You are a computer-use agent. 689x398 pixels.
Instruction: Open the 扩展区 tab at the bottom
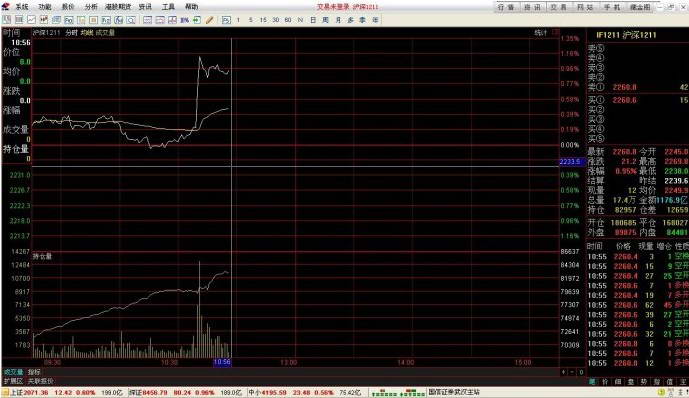pyautogui.click(x=13, y=381)
